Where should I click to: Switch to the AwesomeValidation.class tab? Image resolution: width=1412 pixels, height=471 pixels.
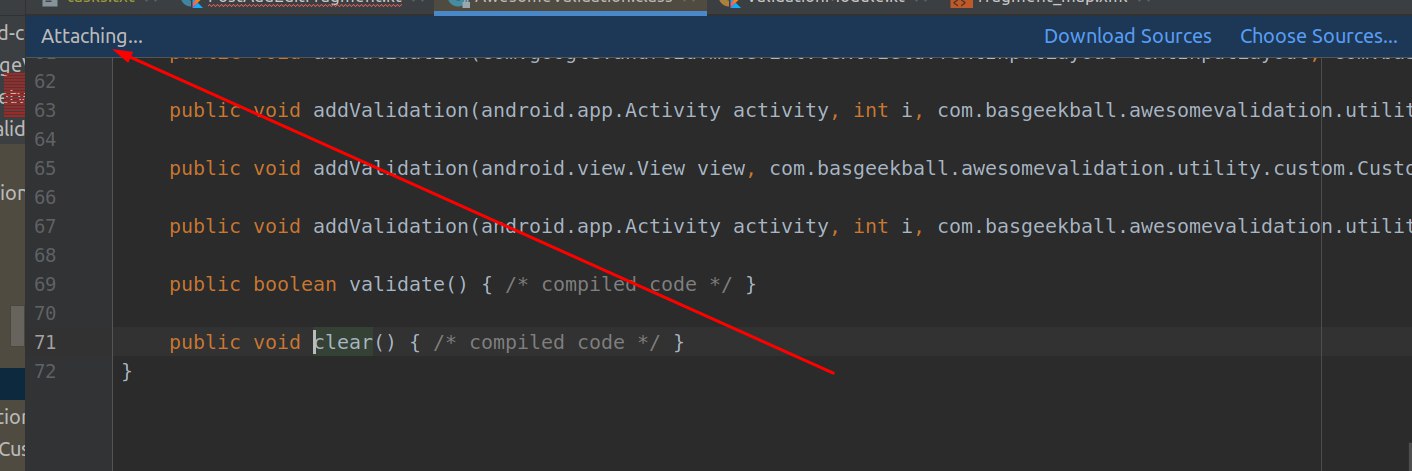(571, 4)
